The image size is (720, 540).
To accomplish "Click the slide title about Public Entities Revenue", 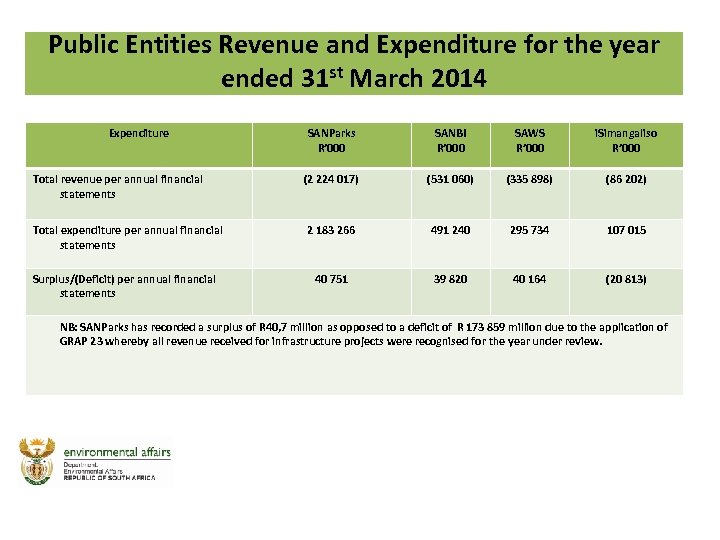I will (354, 62).
